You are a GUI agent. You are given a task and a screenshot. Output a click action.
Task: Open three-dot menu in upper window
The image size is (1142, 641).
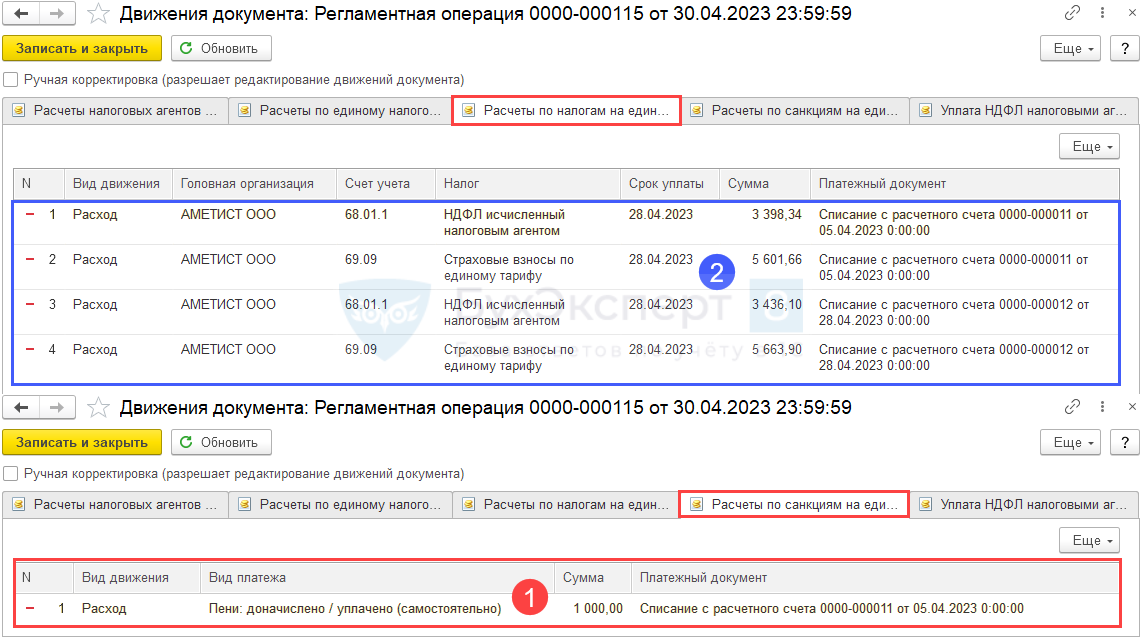(1102, 12)
